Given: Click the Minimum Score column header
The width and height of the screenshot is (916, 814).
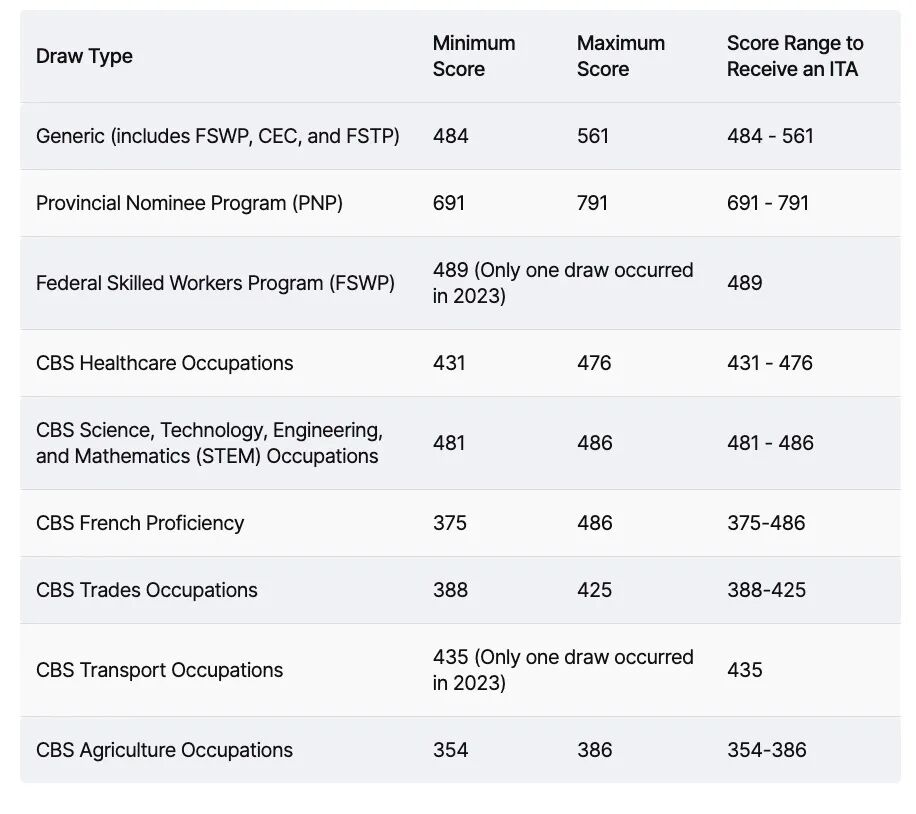Looking at the screenshot, I should pyautogui.click(x=474, y=57).
